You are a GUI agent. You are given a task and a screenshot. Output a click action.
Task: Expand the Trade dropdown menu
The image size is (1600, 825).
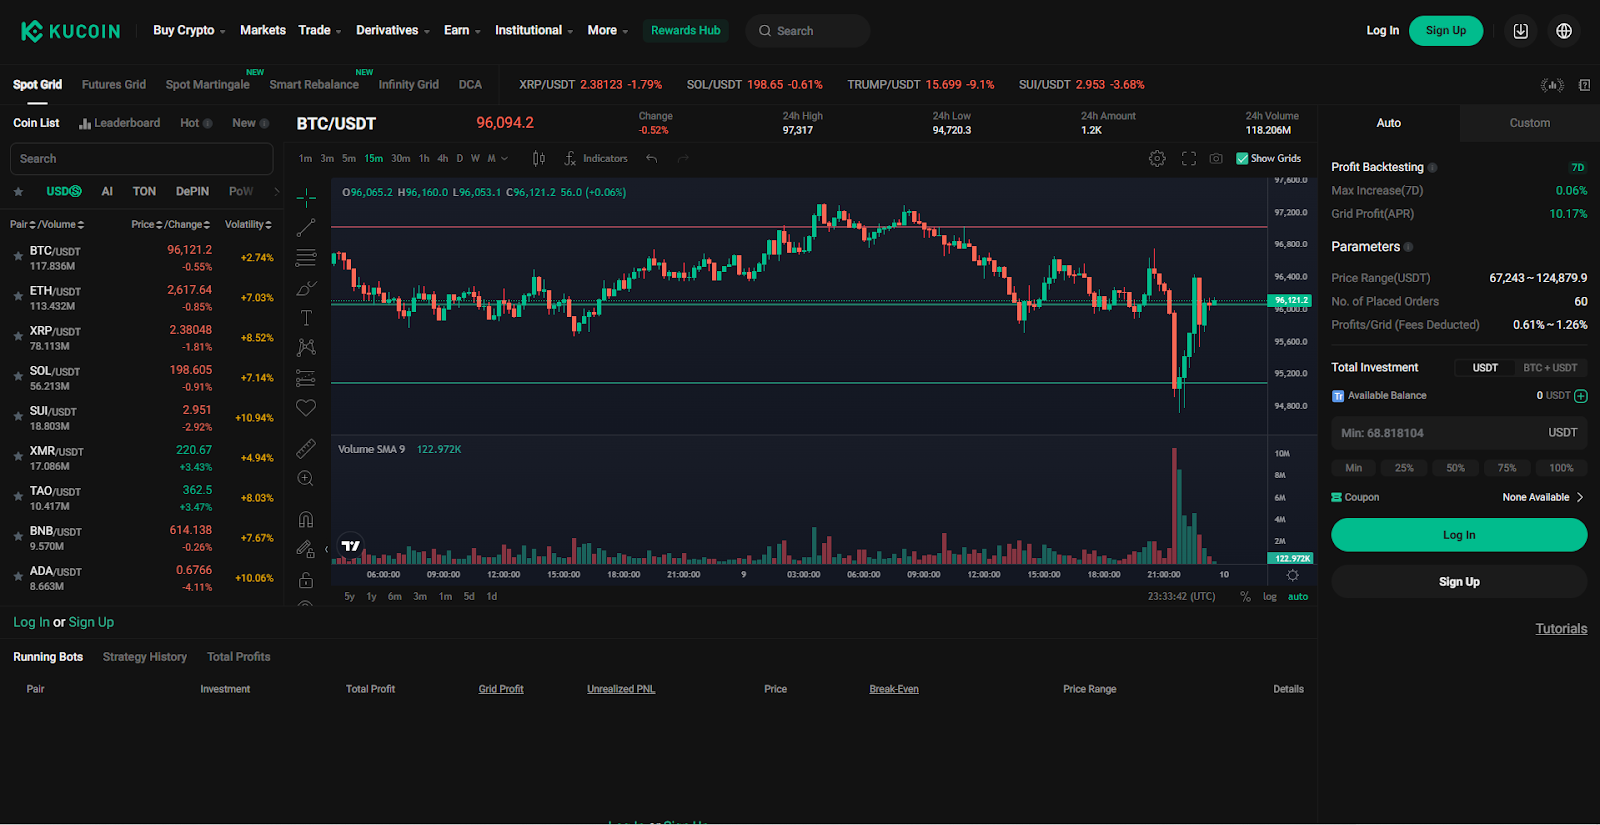[320, 31]
